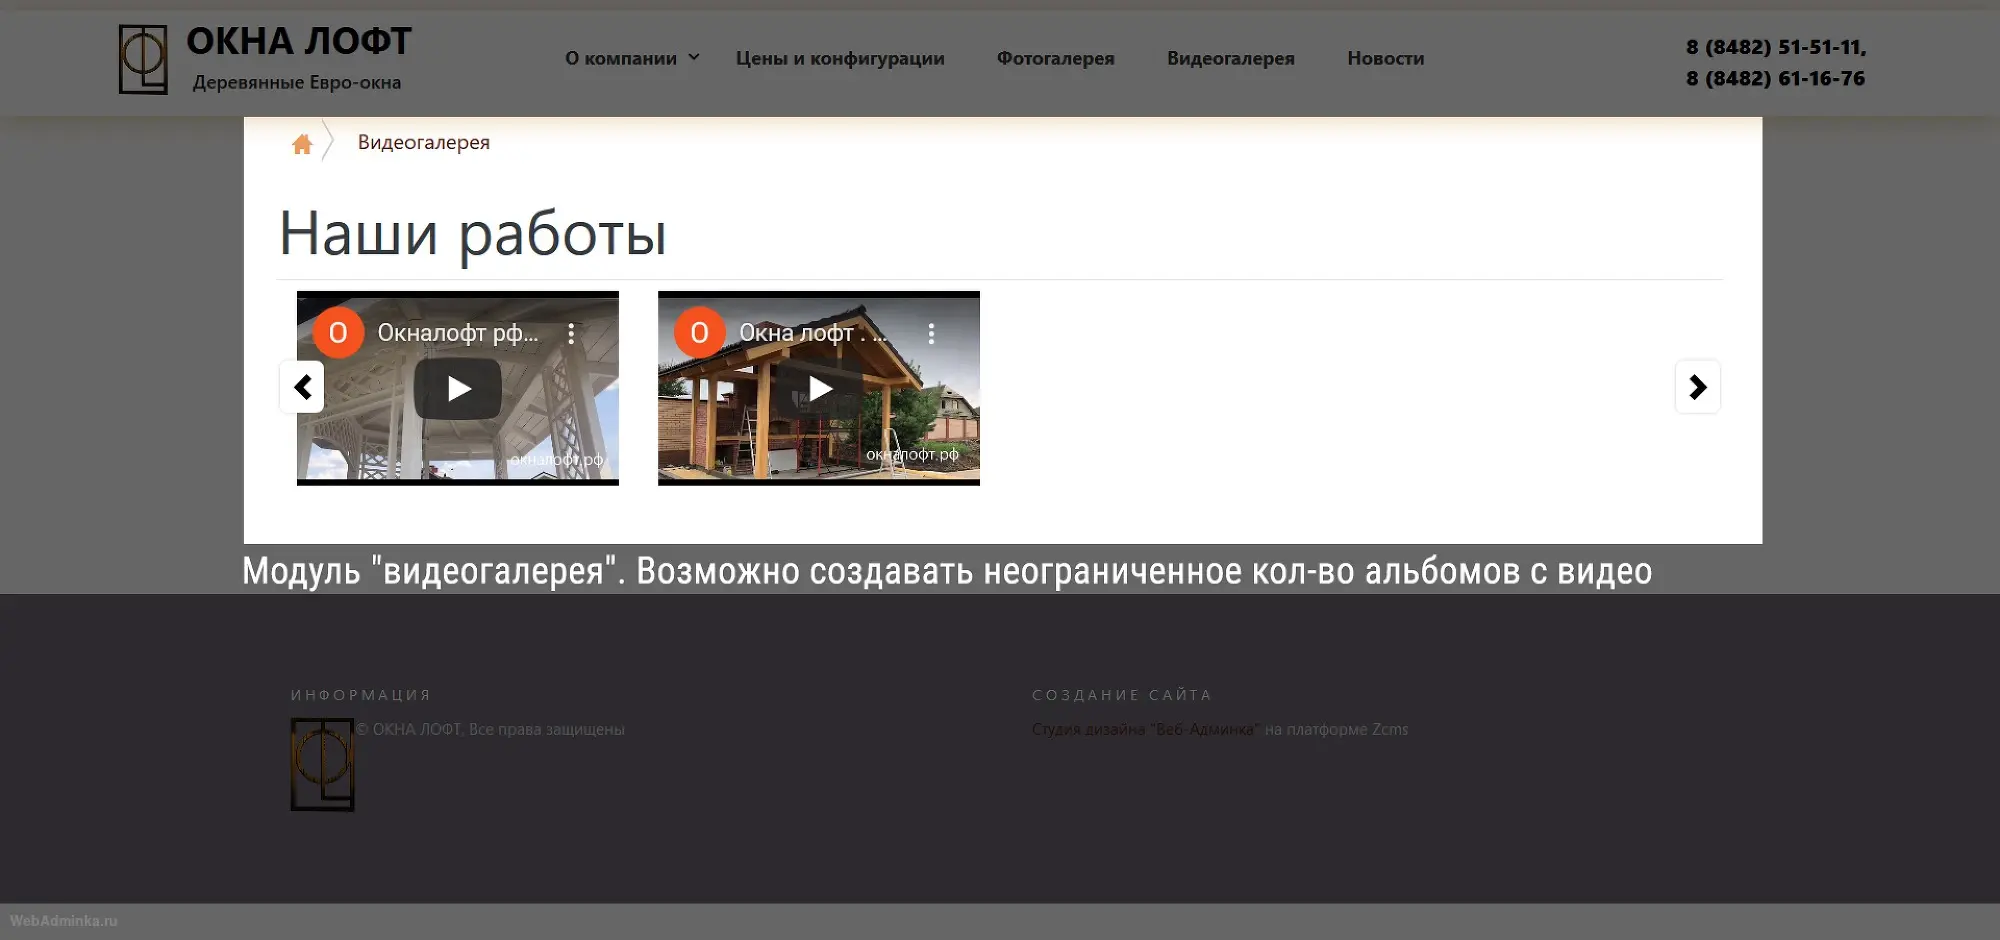2000x940 pixels.
Task: Open the Фотогалерея menu item
Action: [x=1055, y=58]
